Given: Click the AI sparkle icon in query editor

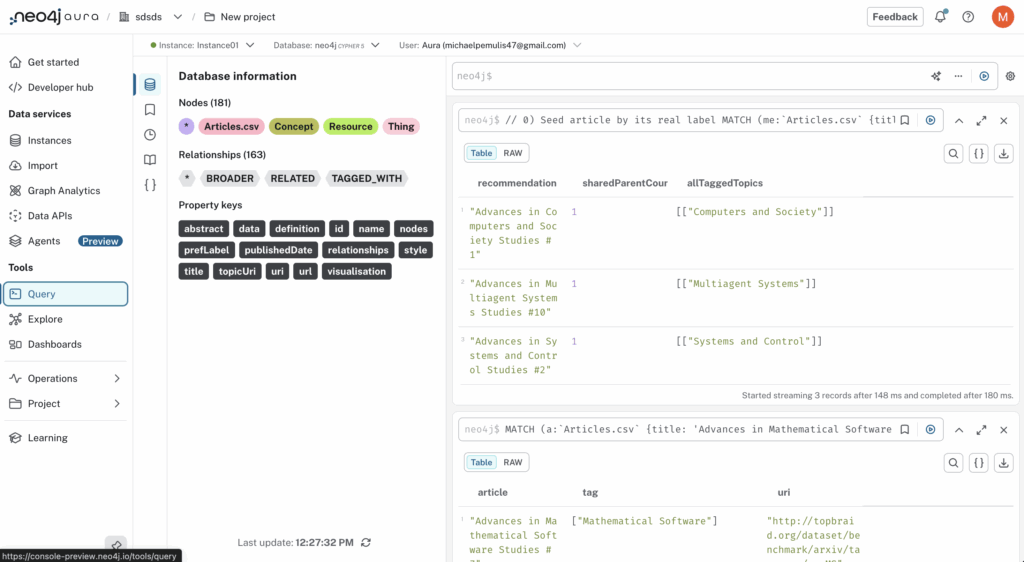Looking at the screenshot, I should (936, 76).
